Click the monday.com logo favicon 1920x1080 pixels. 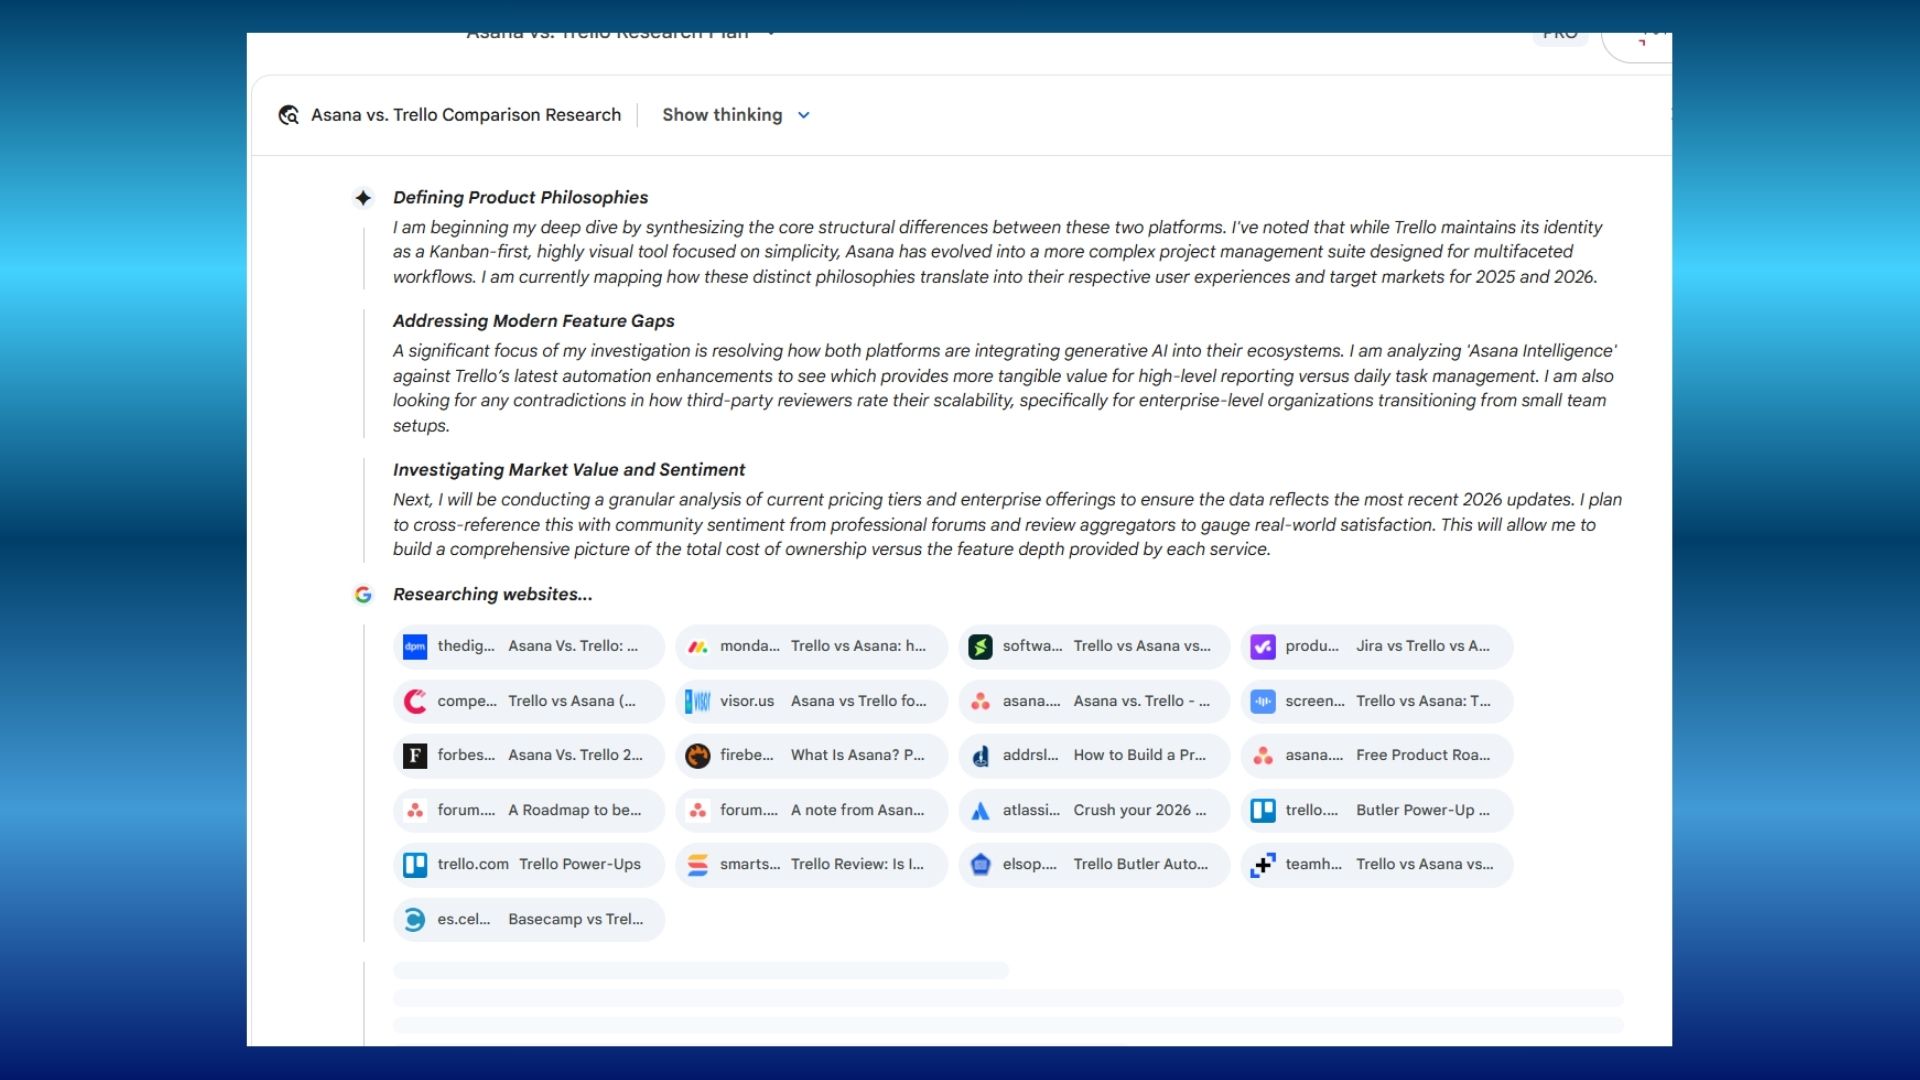[x=697, y=646]
